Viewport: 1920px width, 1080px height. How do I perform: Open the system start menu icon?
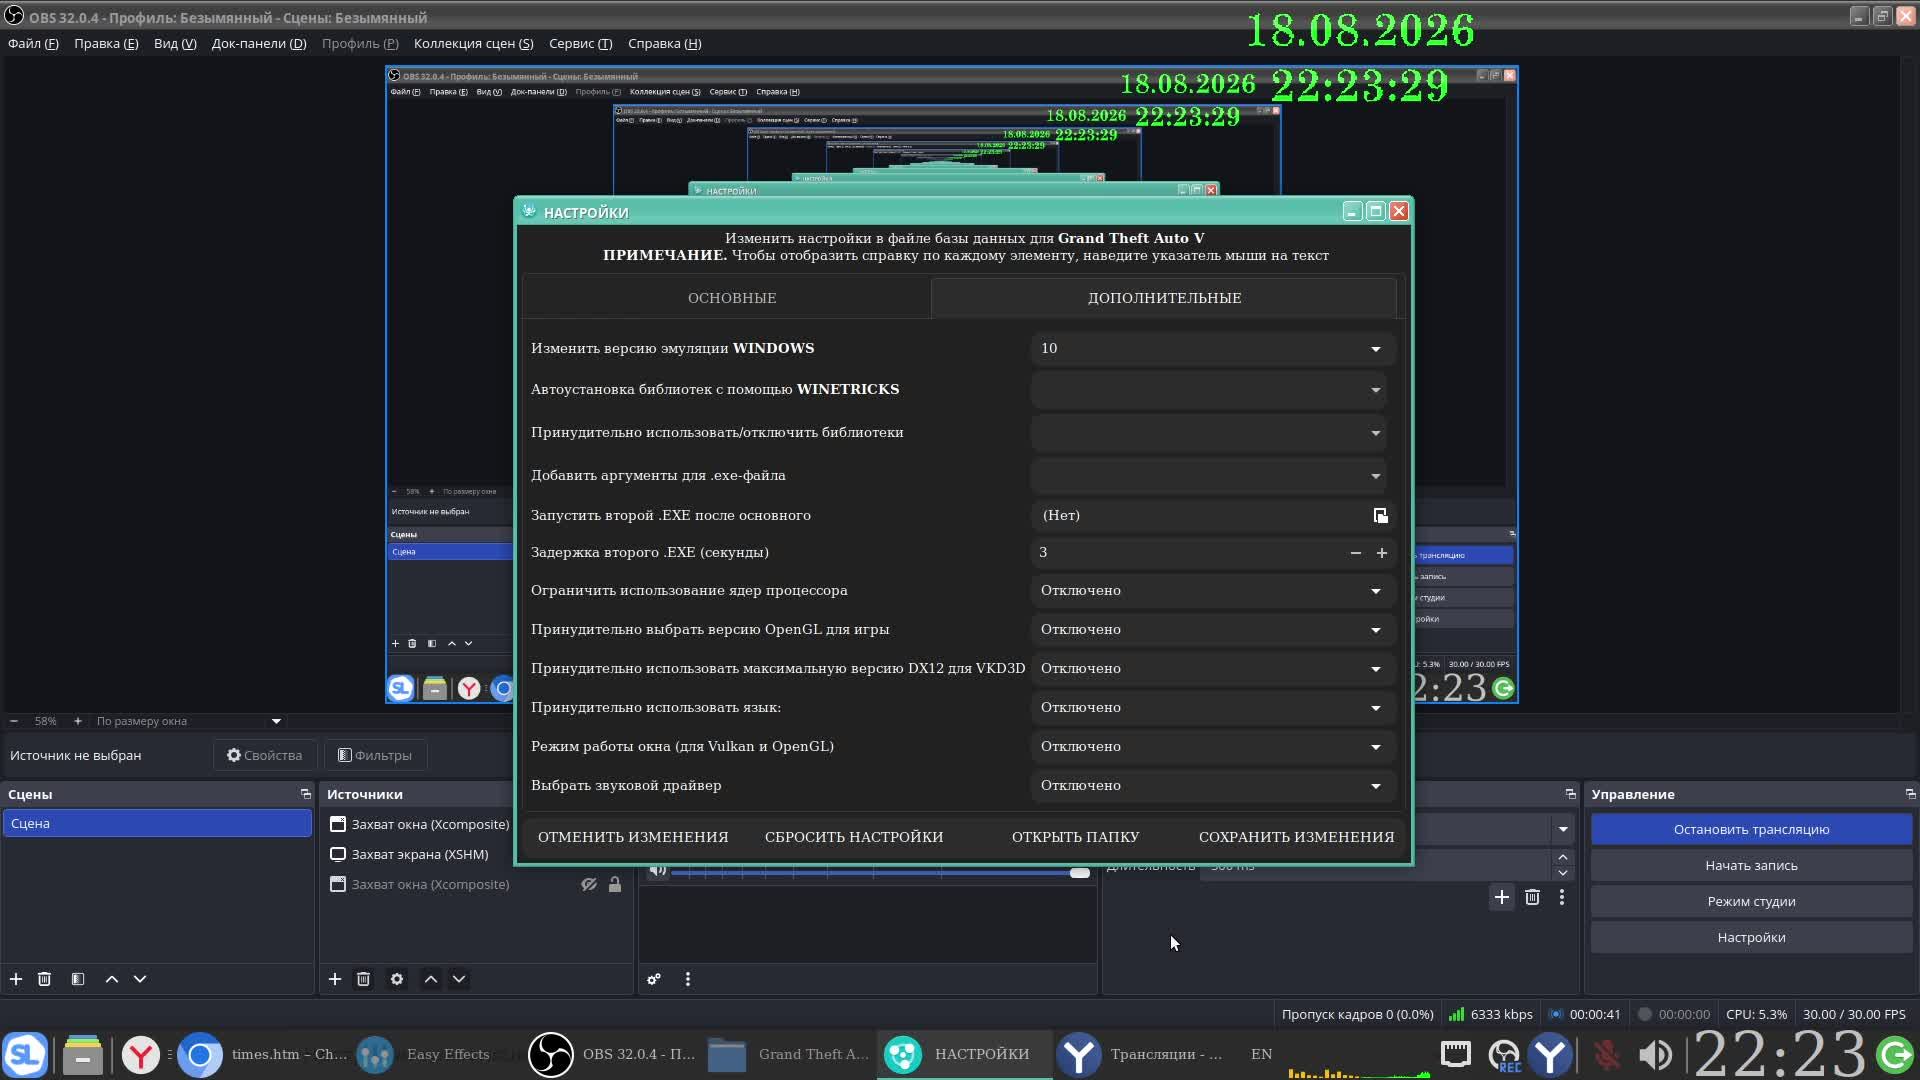pos(25,1055)
